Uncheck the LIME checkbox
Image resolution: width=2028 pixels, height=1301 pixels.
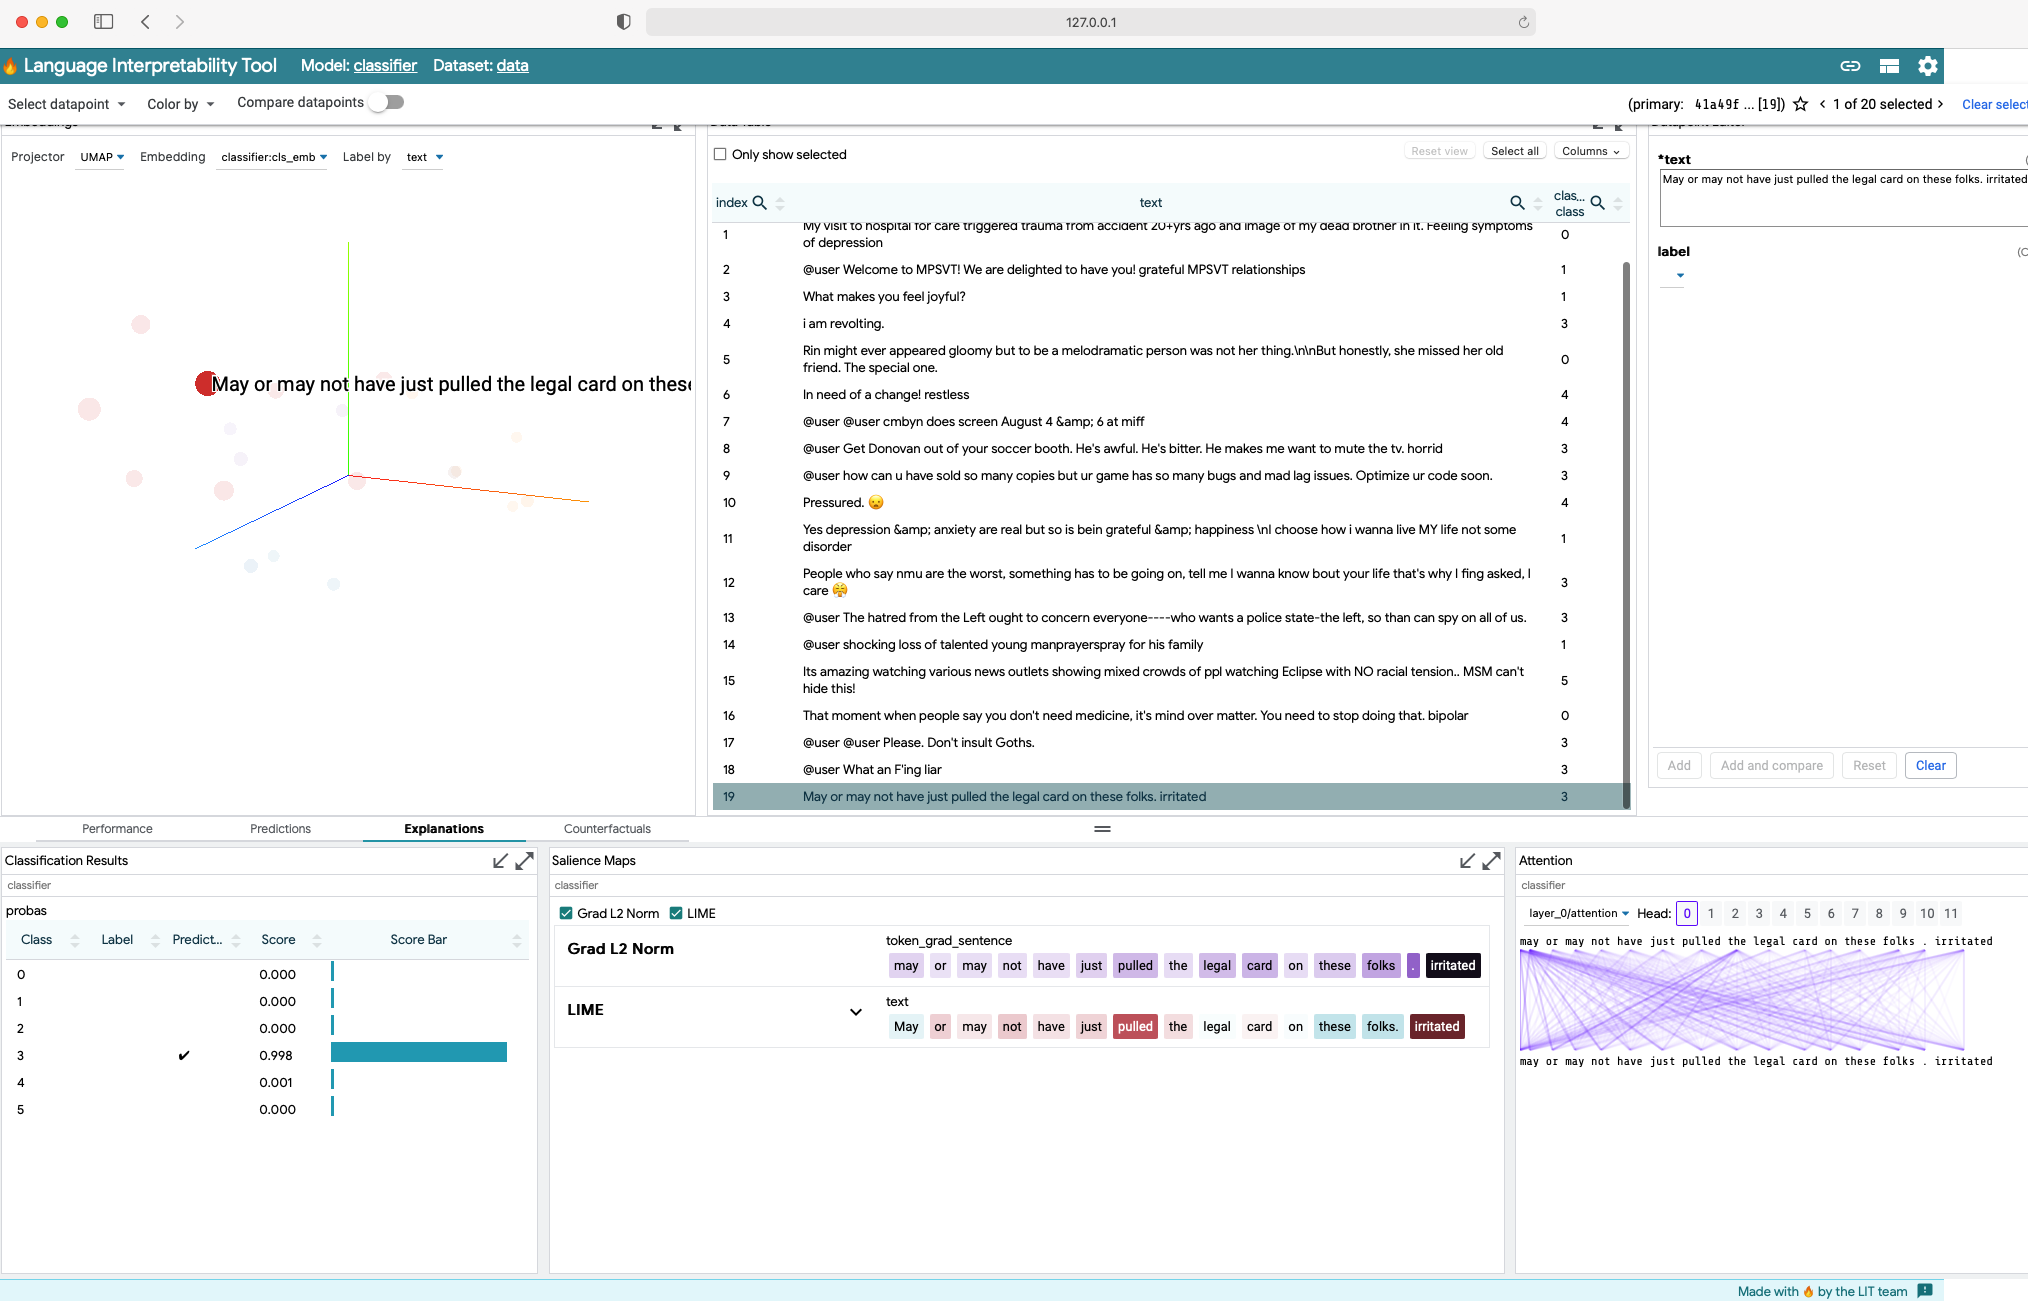click(676, 913)
